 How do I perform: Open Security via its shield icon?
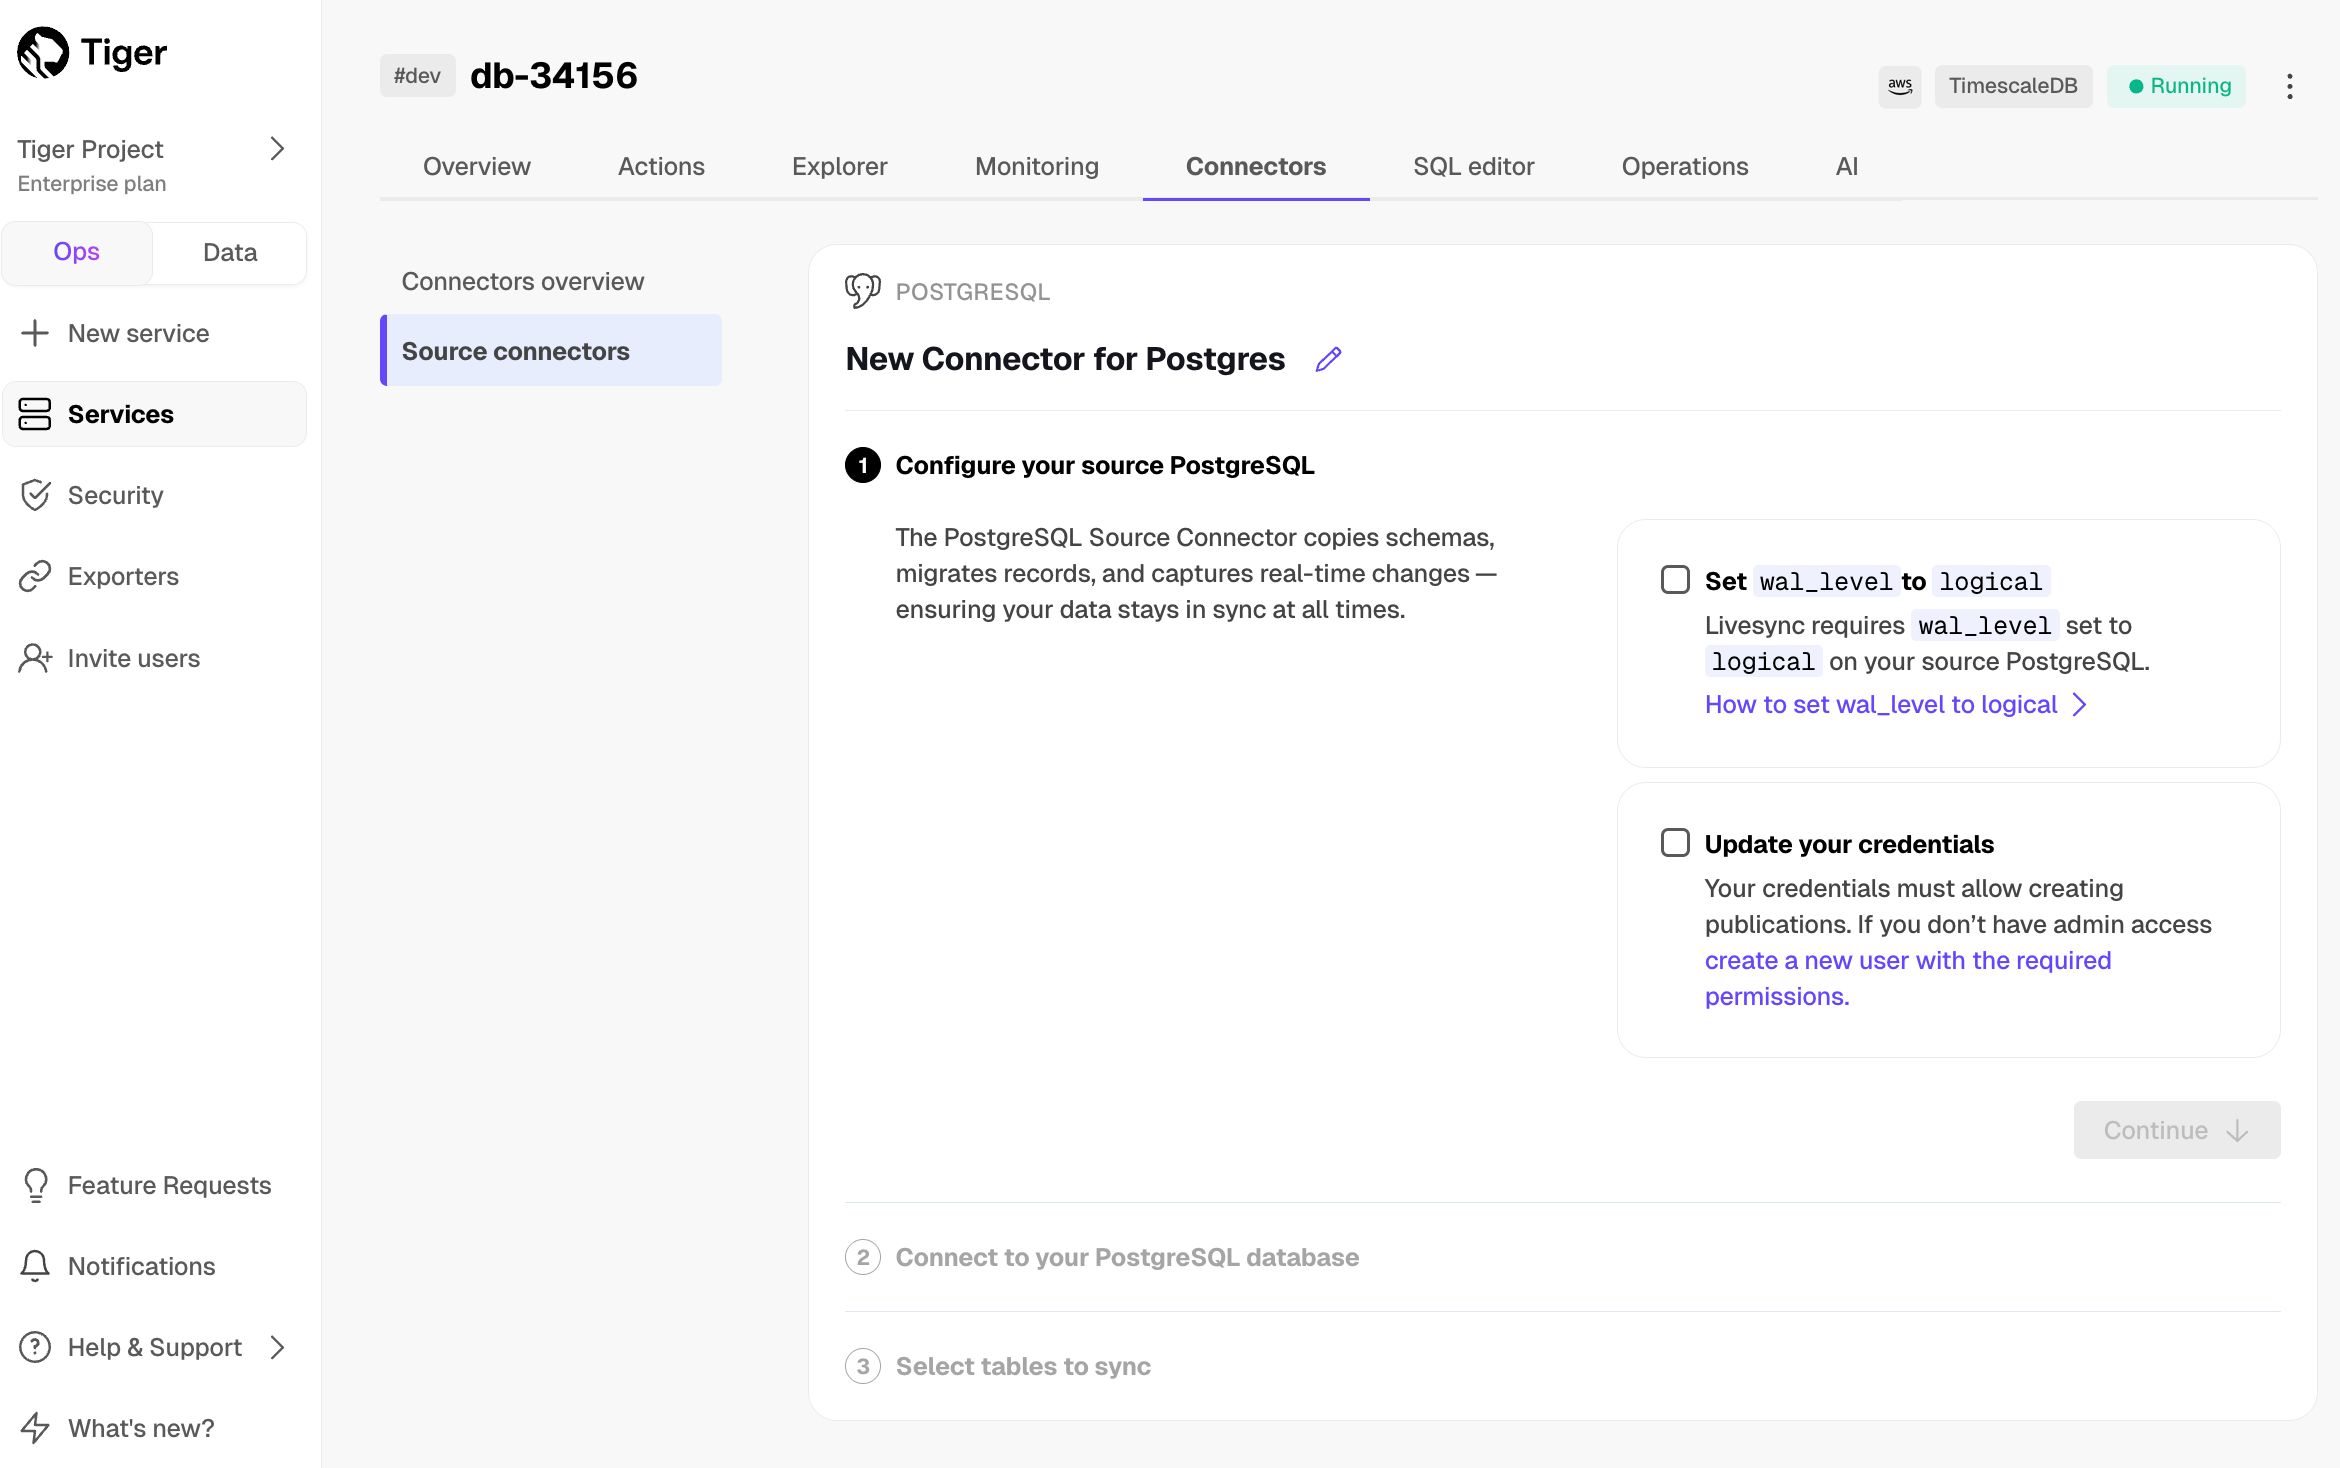tap(35, 495)
